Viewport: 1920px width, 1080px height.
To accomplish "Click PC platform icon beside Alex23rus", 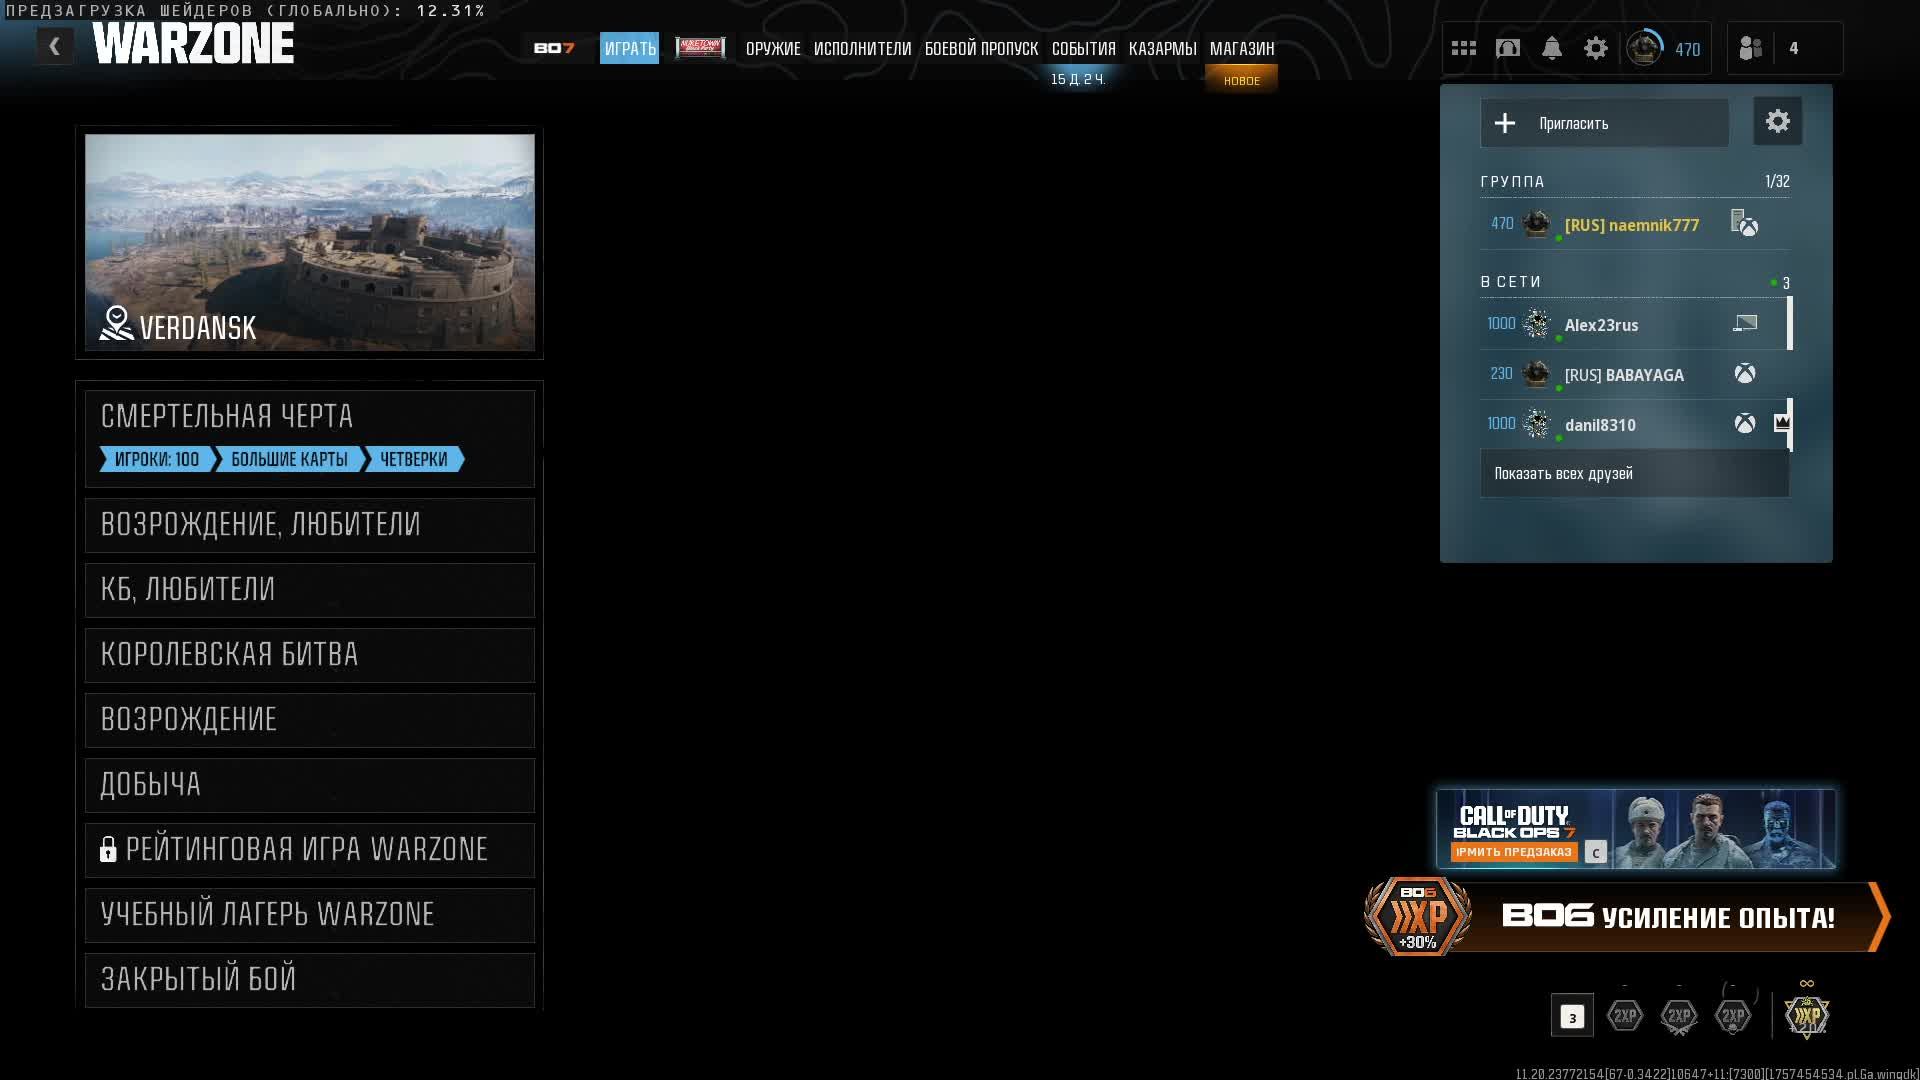I will point(1745,323).
